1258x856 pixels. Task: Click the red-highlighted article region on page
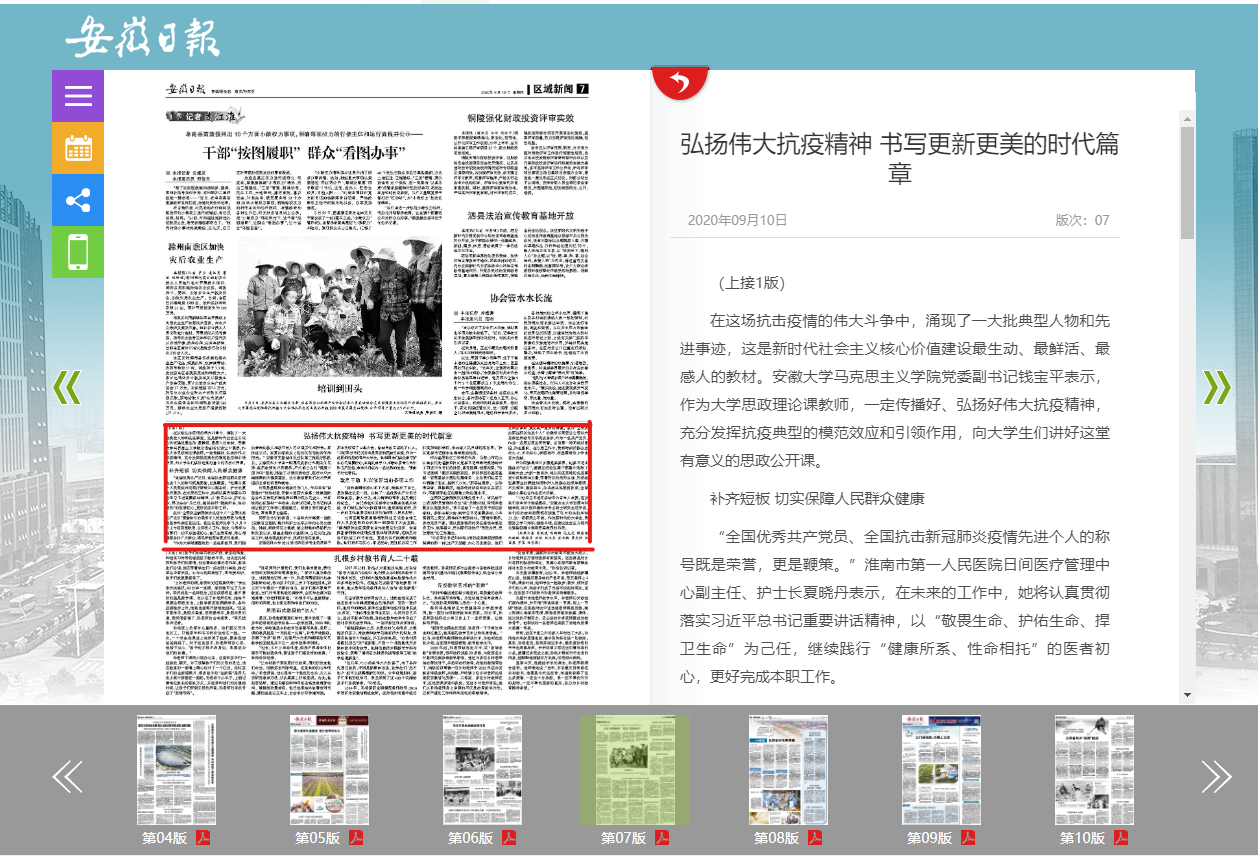click(378, 485)
